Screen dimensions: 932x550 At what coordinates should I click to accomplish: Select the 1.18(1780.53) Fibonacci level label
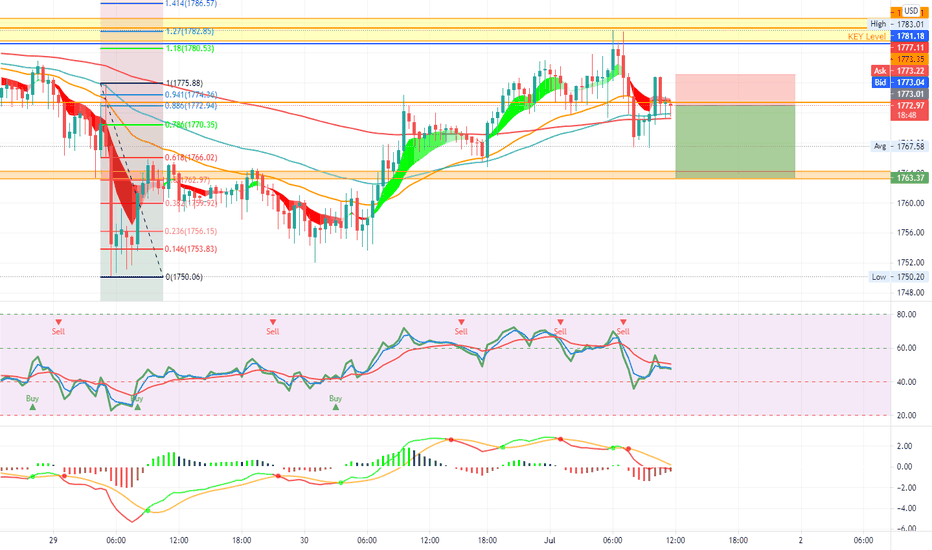point(190,49)
